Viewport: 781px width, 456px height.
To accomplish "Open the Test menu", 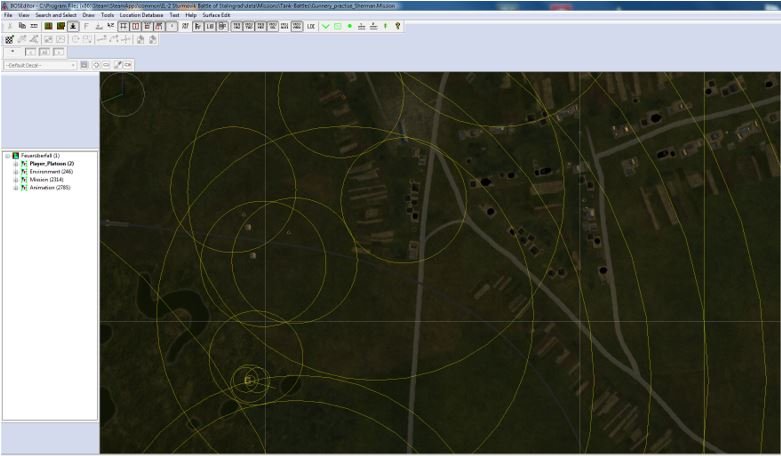I will 174,15.
